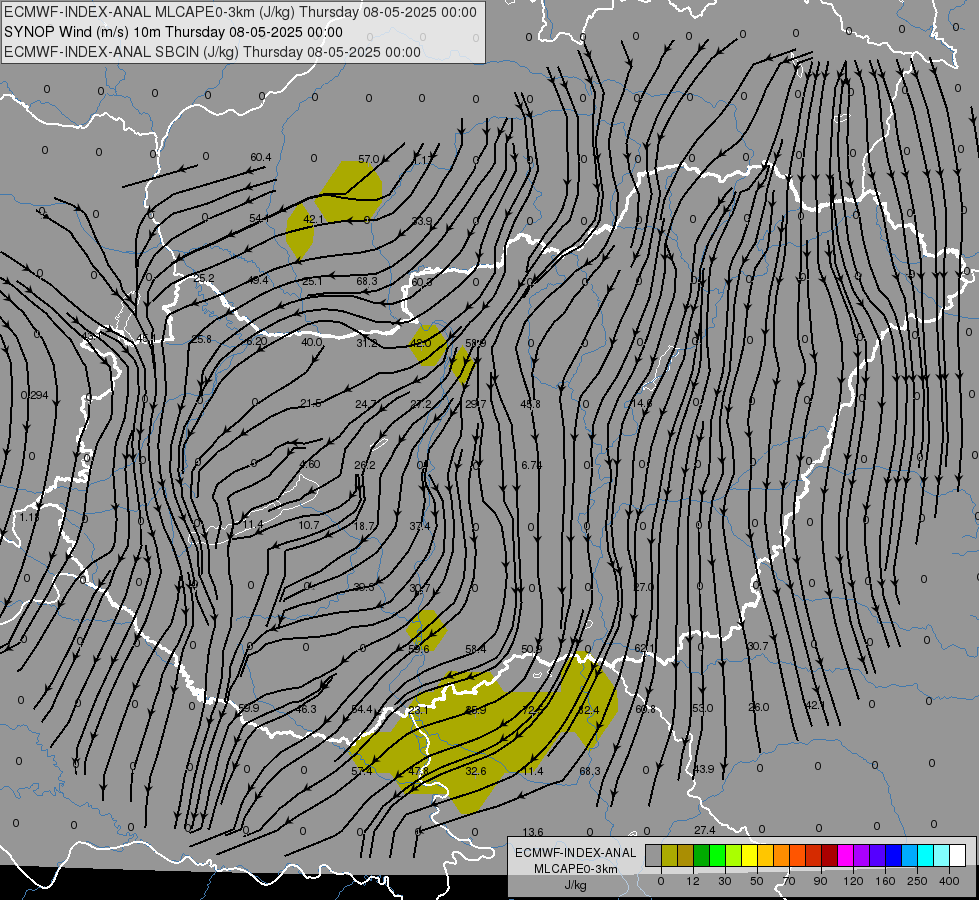Click the grid value 40.0
Viewport: 979px width, 900px height.
312,342
